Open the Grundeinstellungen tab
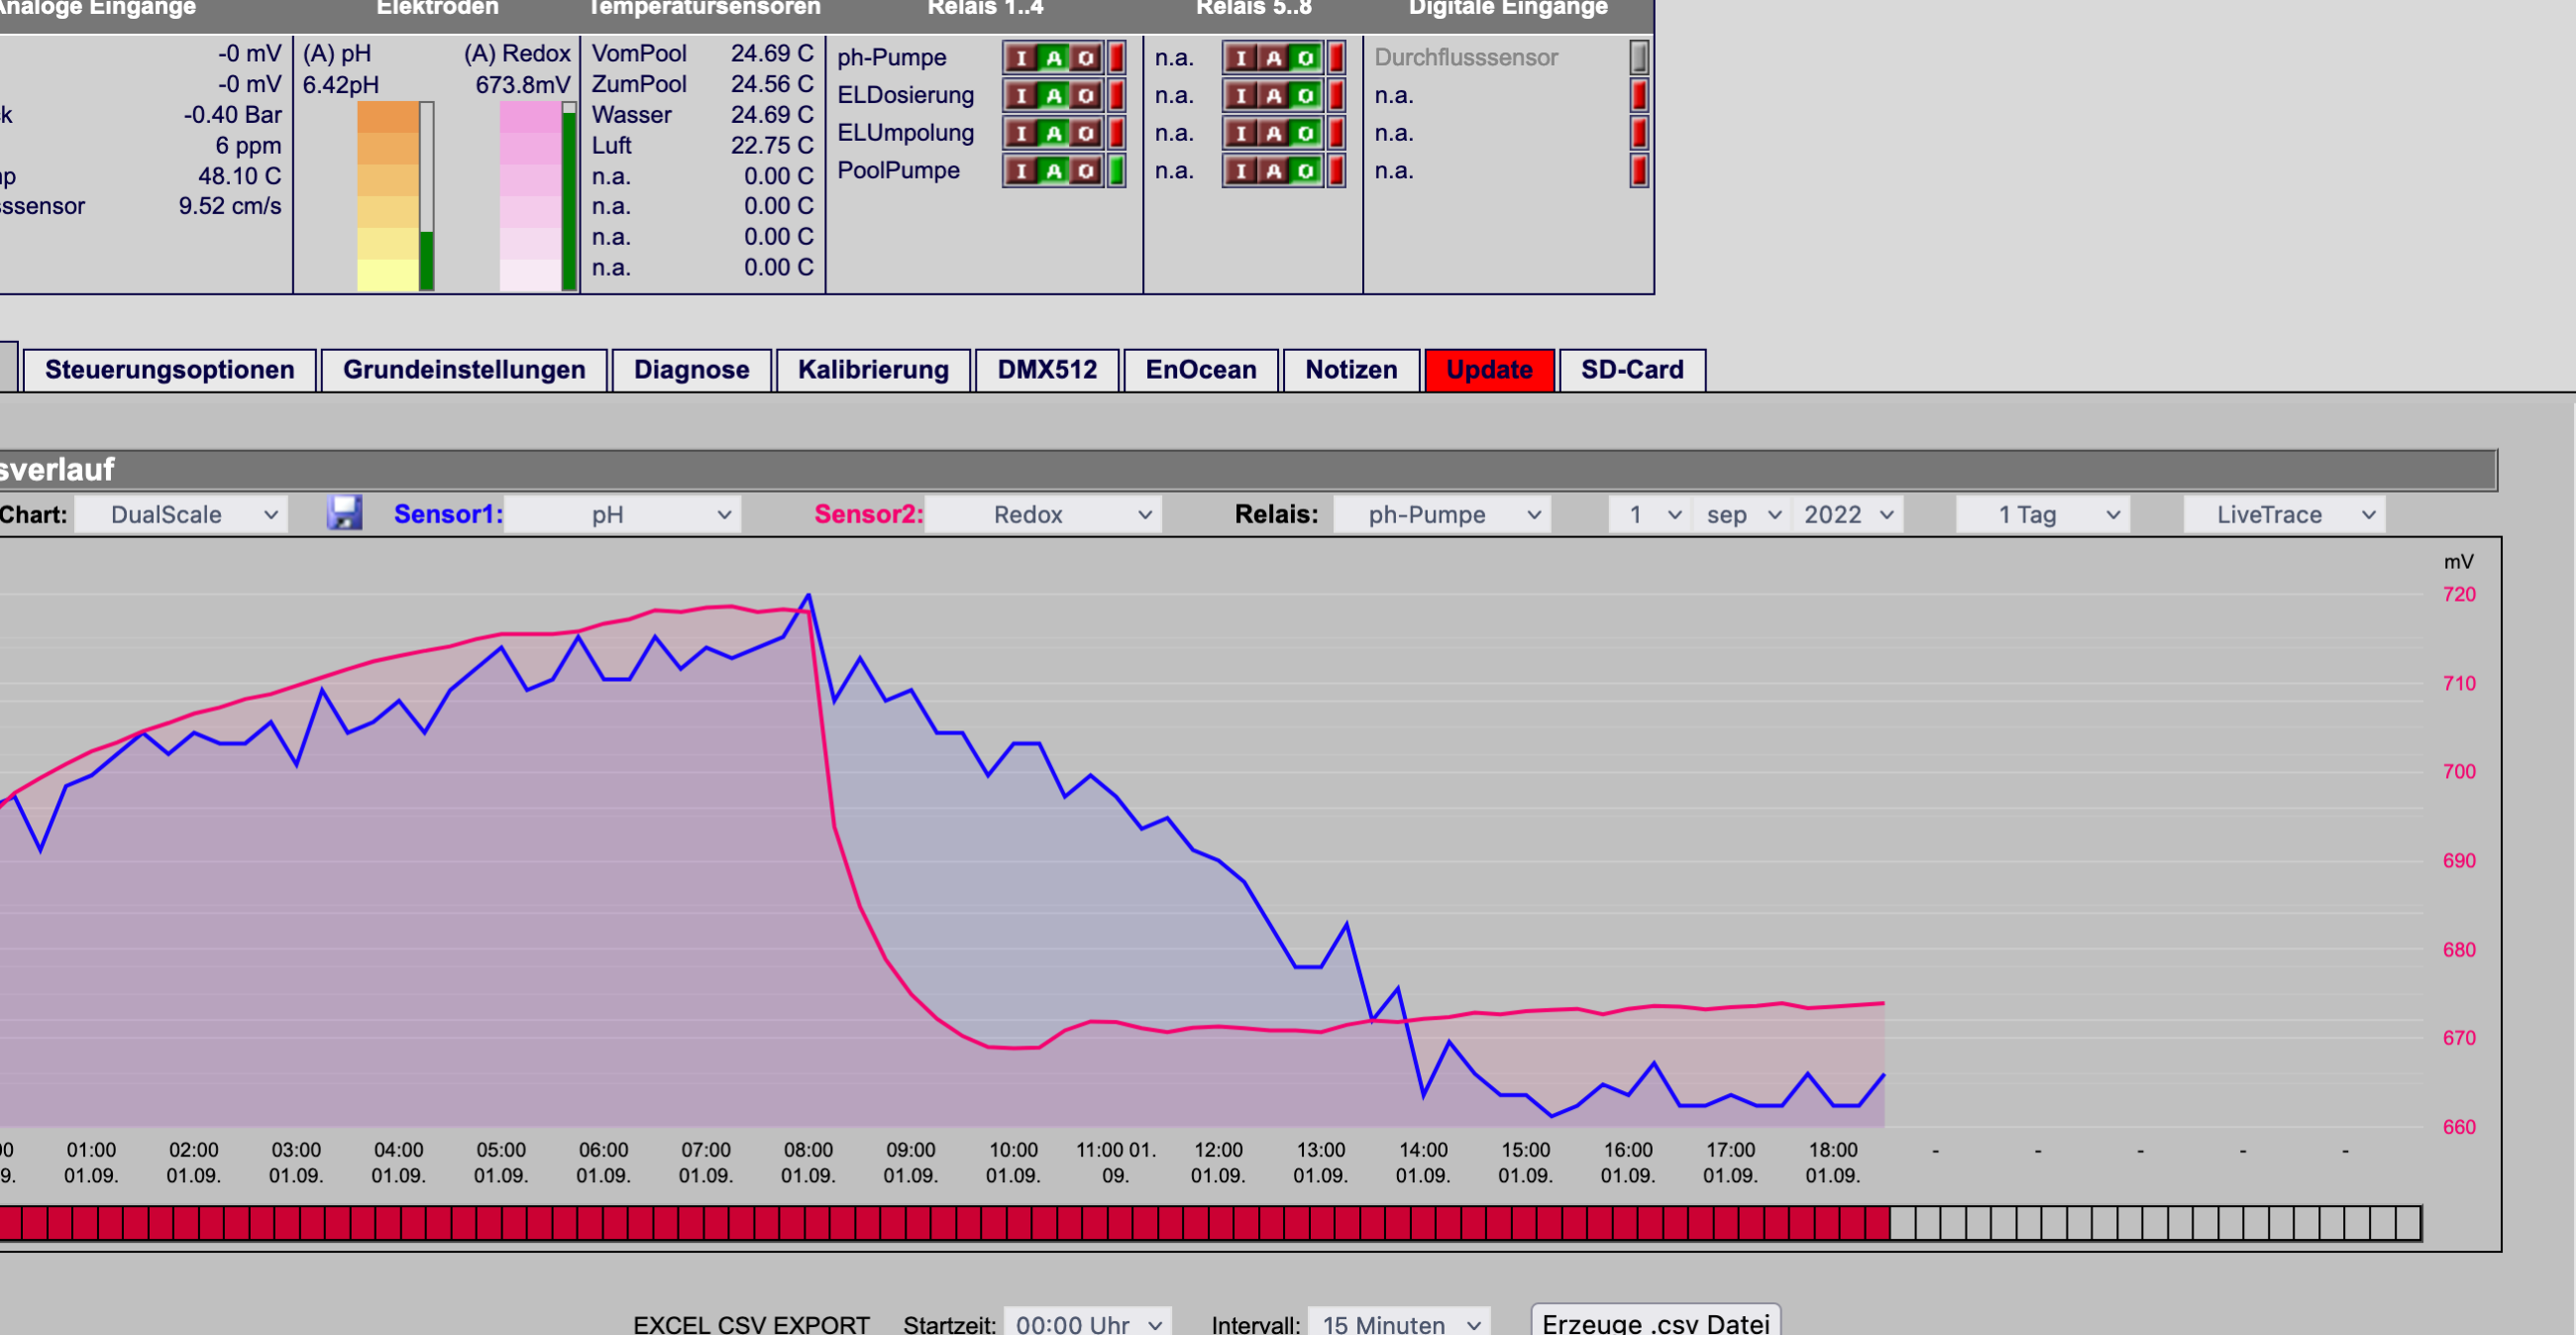This screenshot has height=1335, width=2576. click(x=464, y=370)
